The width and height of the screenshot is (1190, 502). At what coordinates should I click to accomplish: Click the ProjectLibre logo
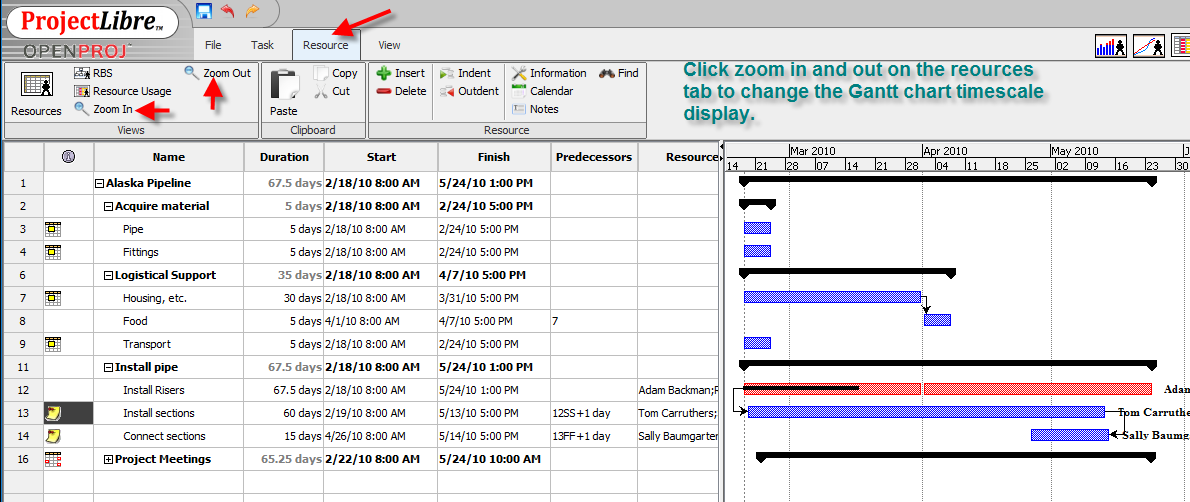(x=92, y=22)
